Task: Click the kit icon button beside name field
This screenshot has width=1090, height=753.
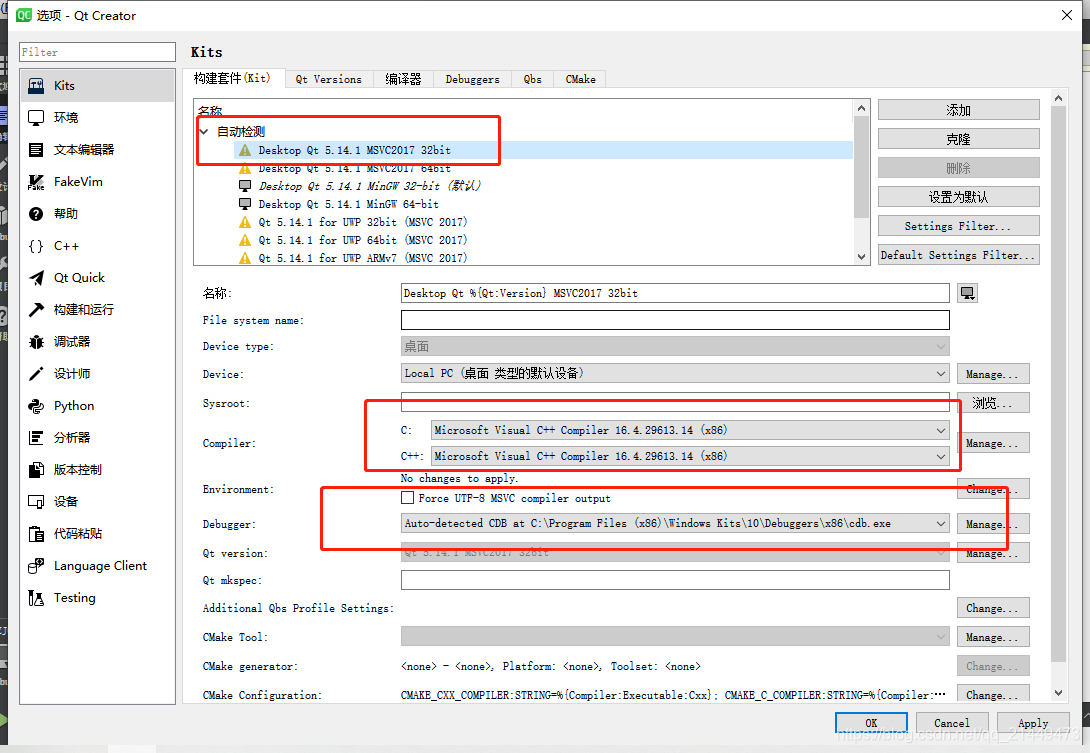Action: tap(967, 293)
